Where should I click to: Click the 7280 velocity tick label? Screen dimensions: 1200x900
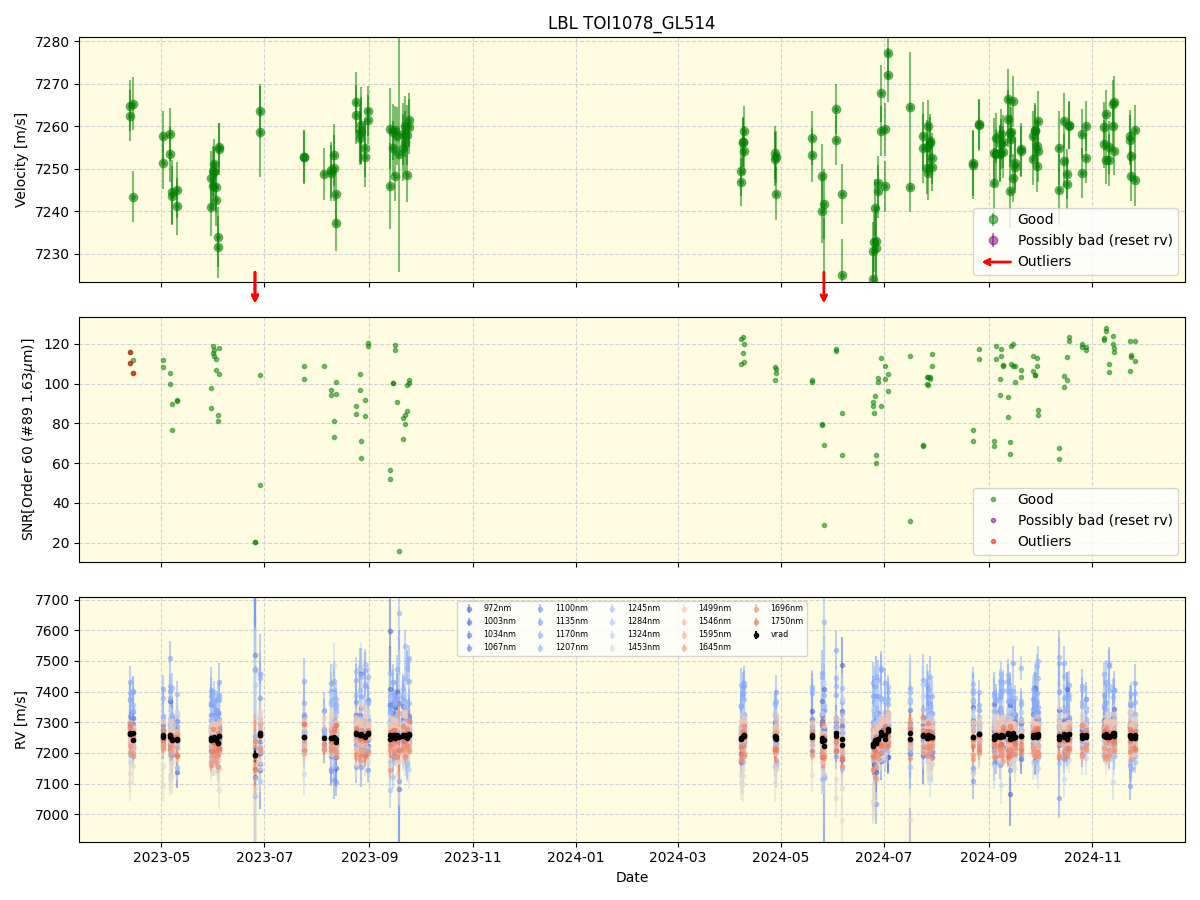click(x=54, y=42)
